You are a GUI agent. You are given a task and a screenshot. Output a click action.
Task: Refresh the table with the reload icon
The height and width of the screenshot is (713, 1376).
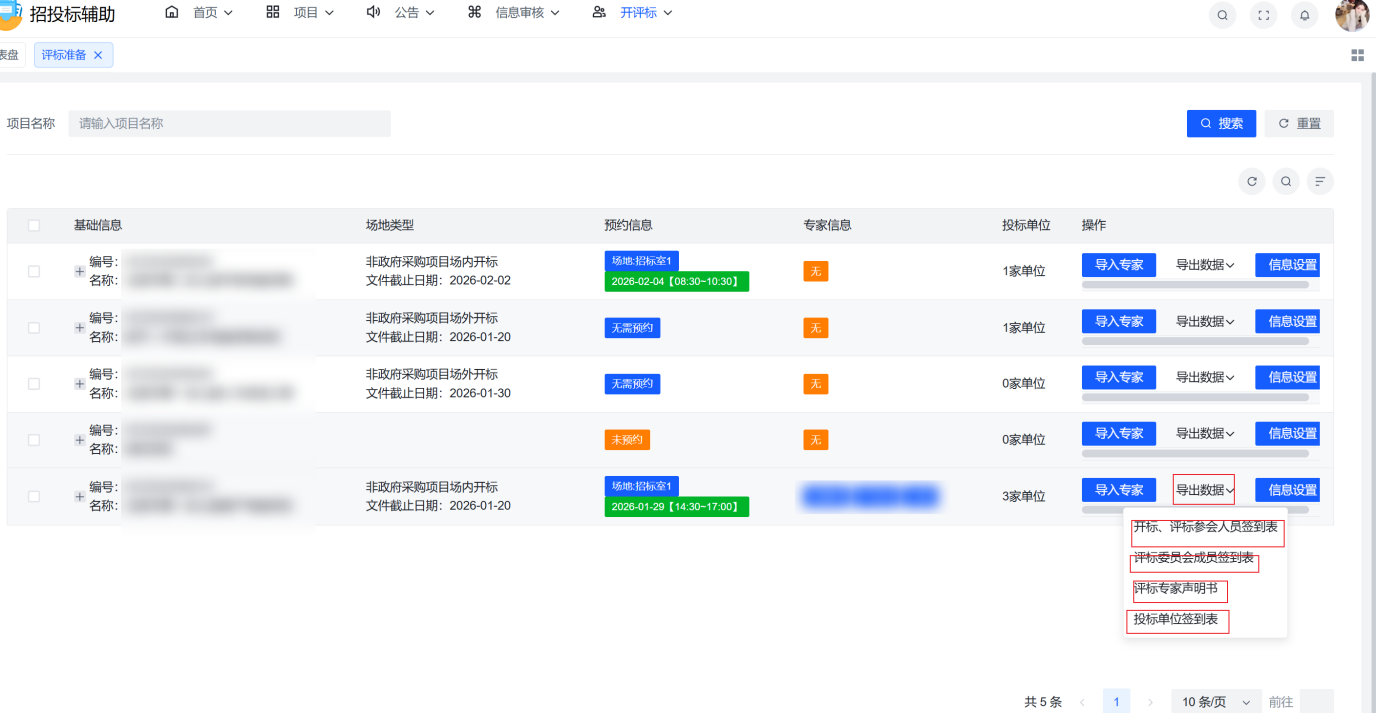pyautogui.click(x=1252, y=181)
